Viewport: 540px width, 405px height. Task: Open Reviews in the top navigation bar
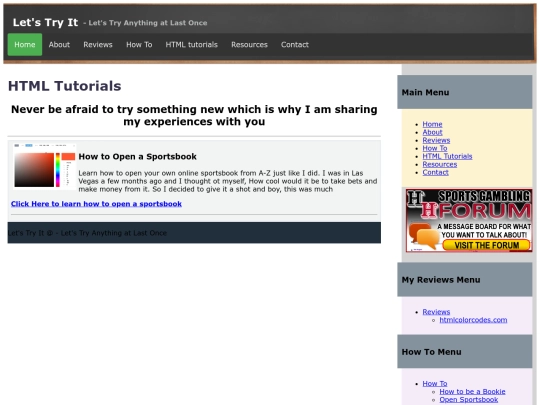click(x=98, y=44)
